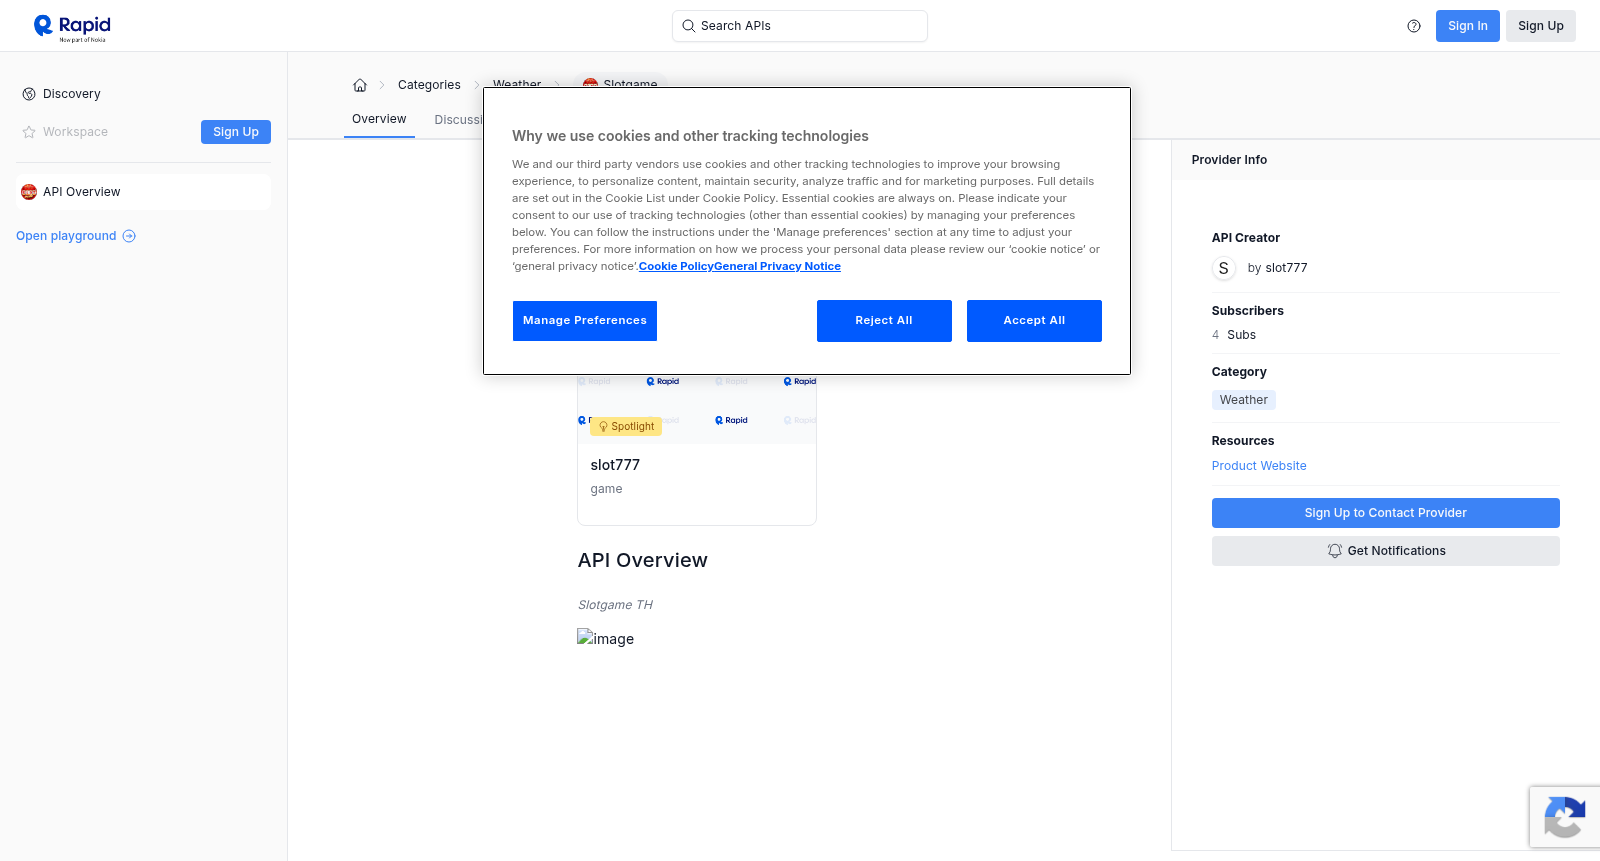1600x861 pixels.
Task: Click Manage Preferences button
Action: coord(585,321)
